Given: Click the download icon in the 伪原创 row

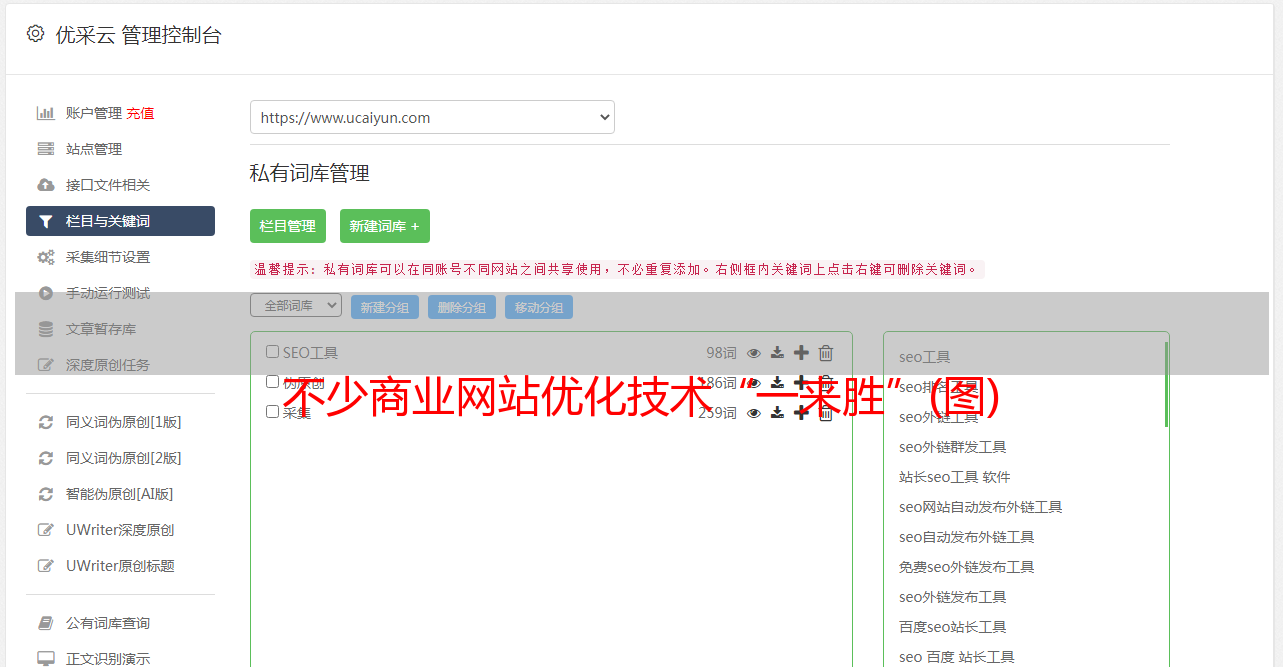Looking at the screenshot, I should tap(777, 383).
